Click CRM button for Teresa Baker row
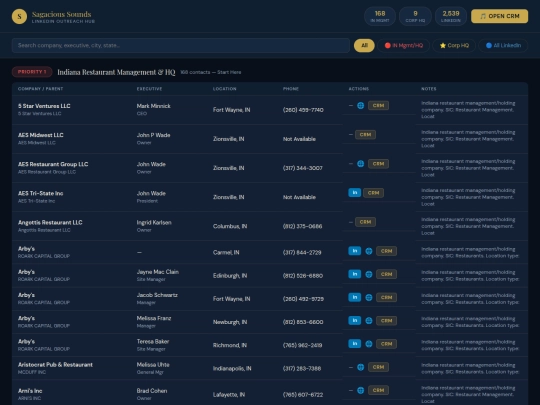This screenshot has width=540, height=405. pos(386,344)
